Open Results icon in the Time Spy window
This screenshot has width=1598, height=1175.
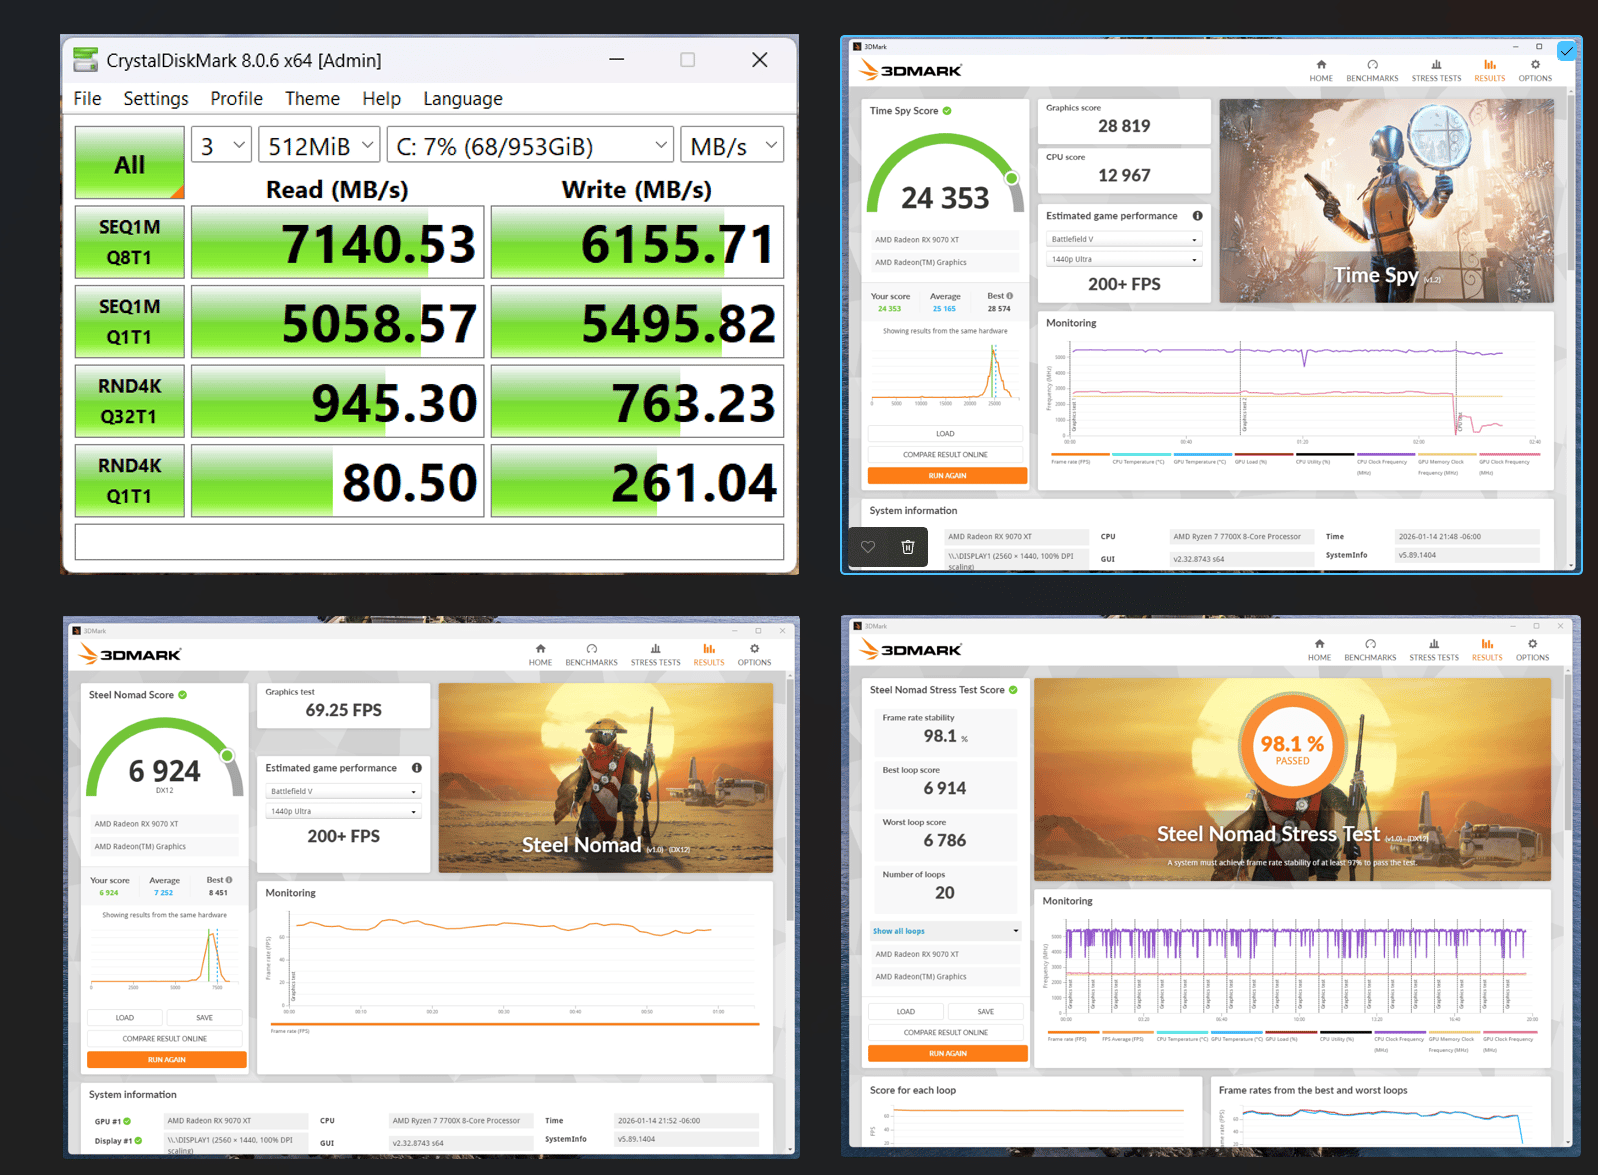tap(1489, 64)
